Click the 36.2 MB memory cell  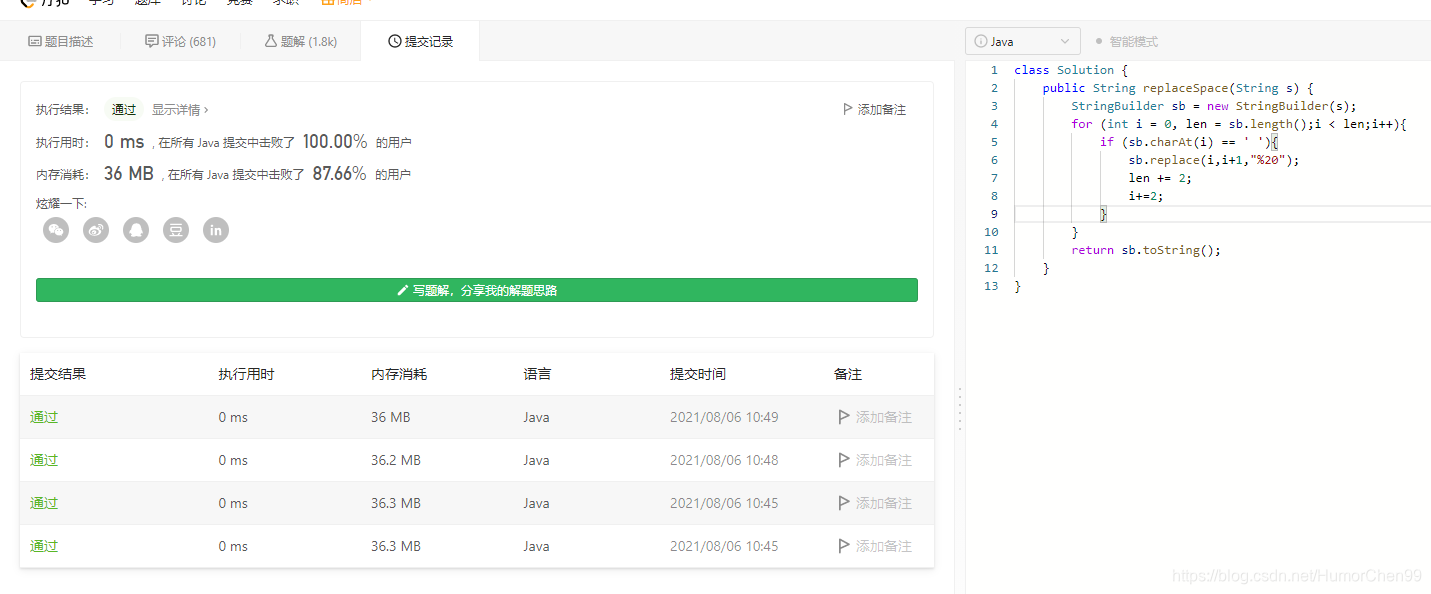[x=396, y=460]
